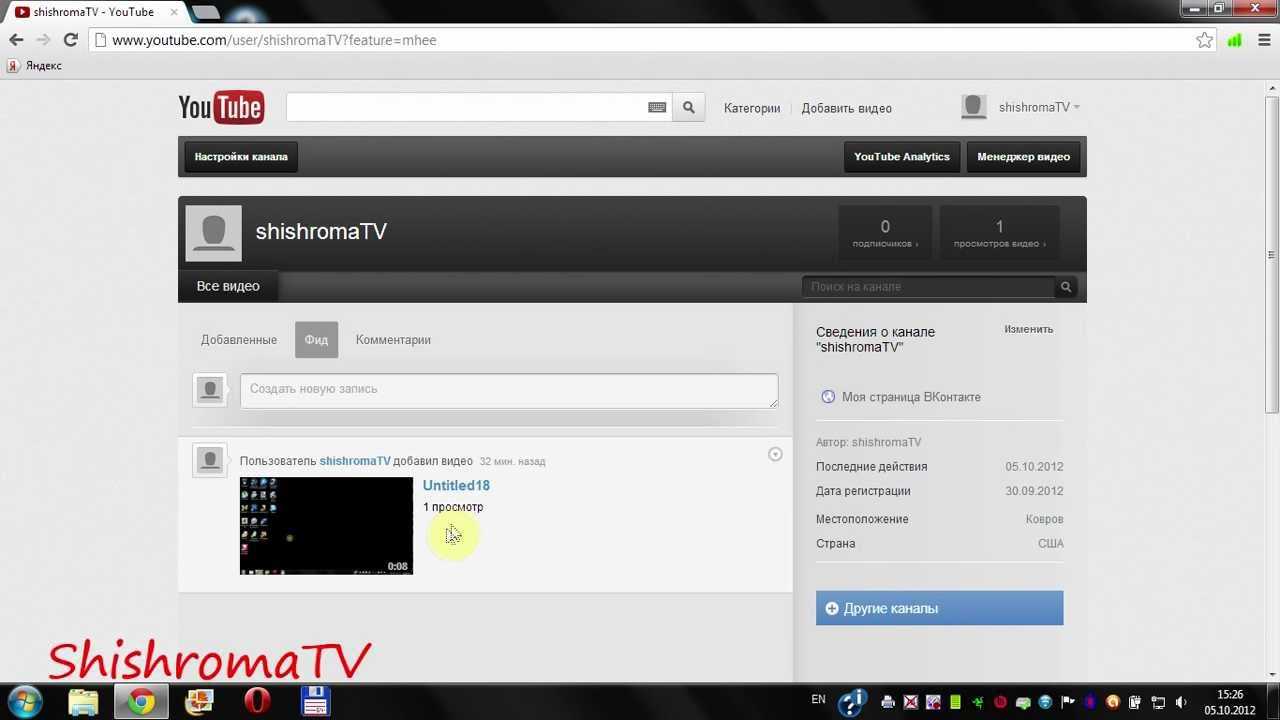Go back with the browser back arrow

tap(16, 40)
